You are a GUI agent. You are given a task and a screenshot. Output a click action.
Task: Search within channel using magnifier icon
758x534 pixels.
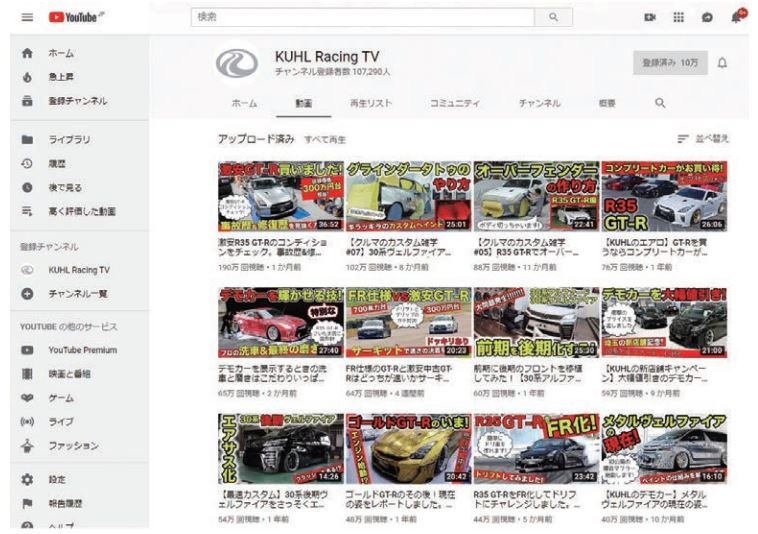point(660,103)
